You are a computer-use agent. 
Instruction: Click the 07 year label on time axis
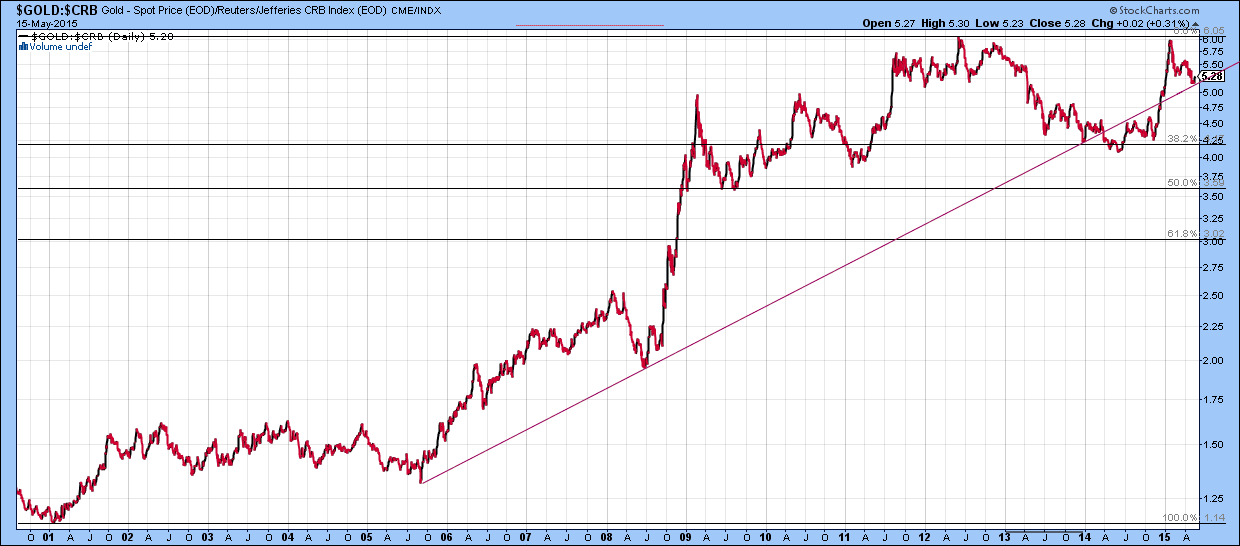(526, 537)
